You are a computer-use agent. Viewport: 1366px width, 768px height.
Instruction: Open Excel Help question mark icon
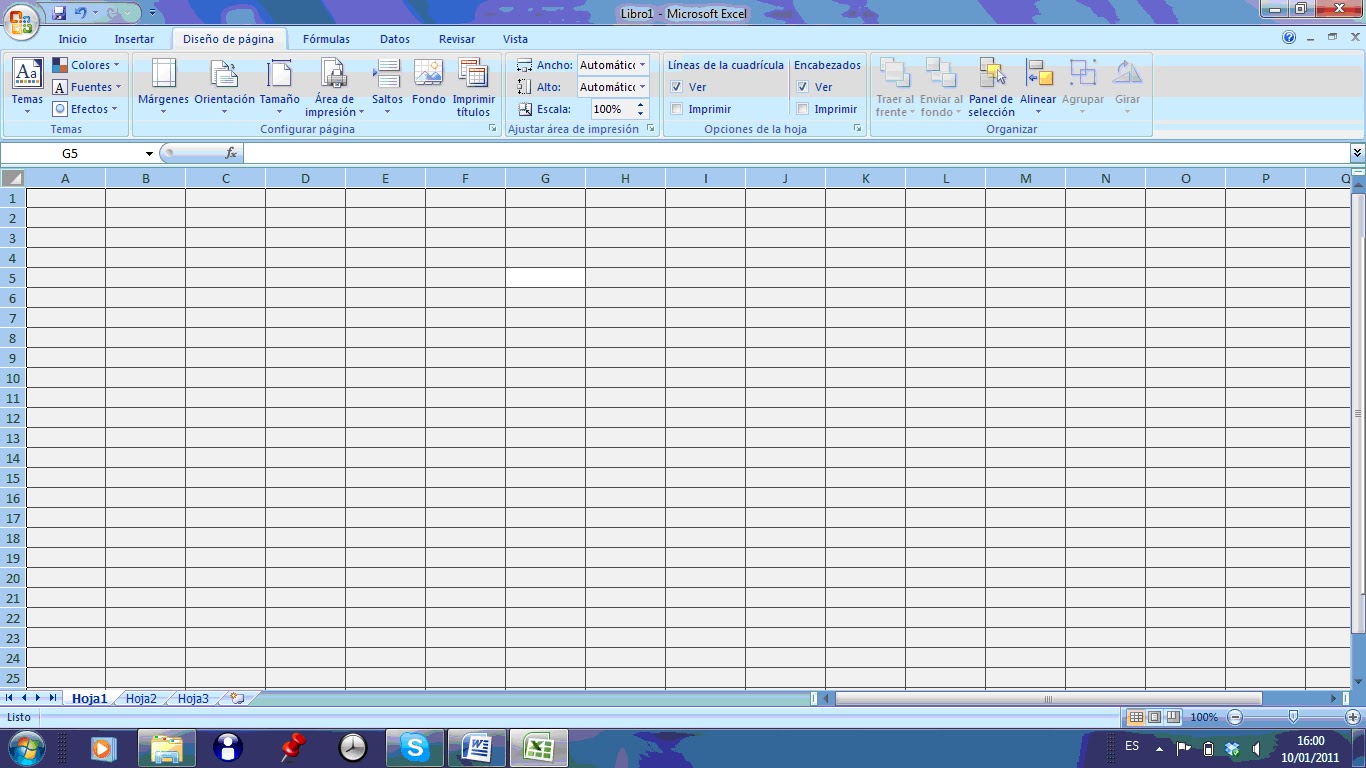pos(1289,38)
